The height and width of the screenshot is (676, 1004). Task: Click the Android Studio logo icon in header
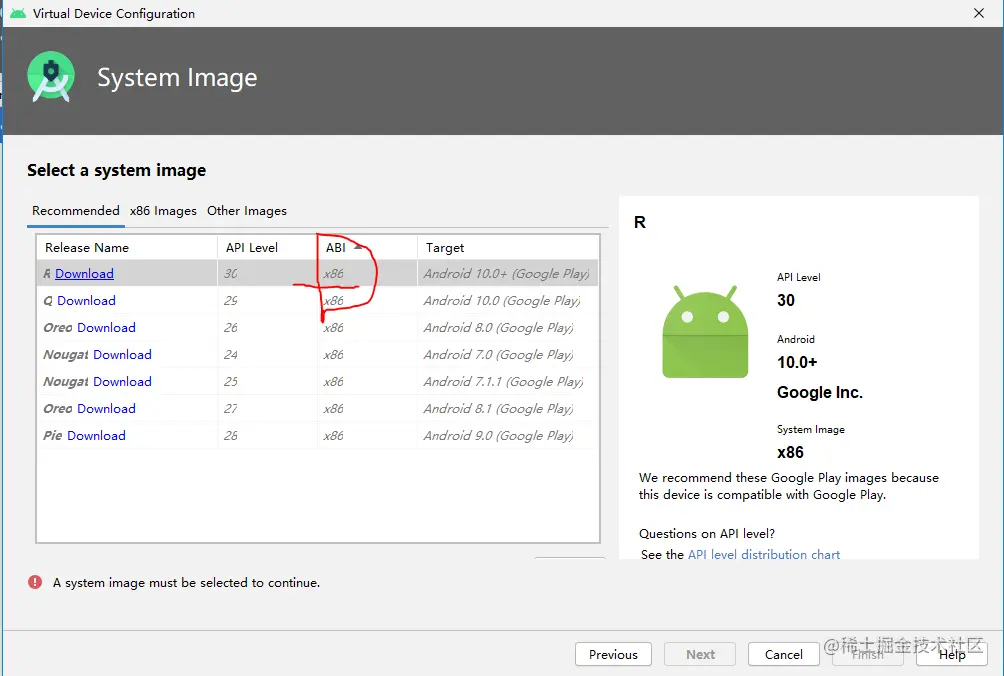coord(51,77)
